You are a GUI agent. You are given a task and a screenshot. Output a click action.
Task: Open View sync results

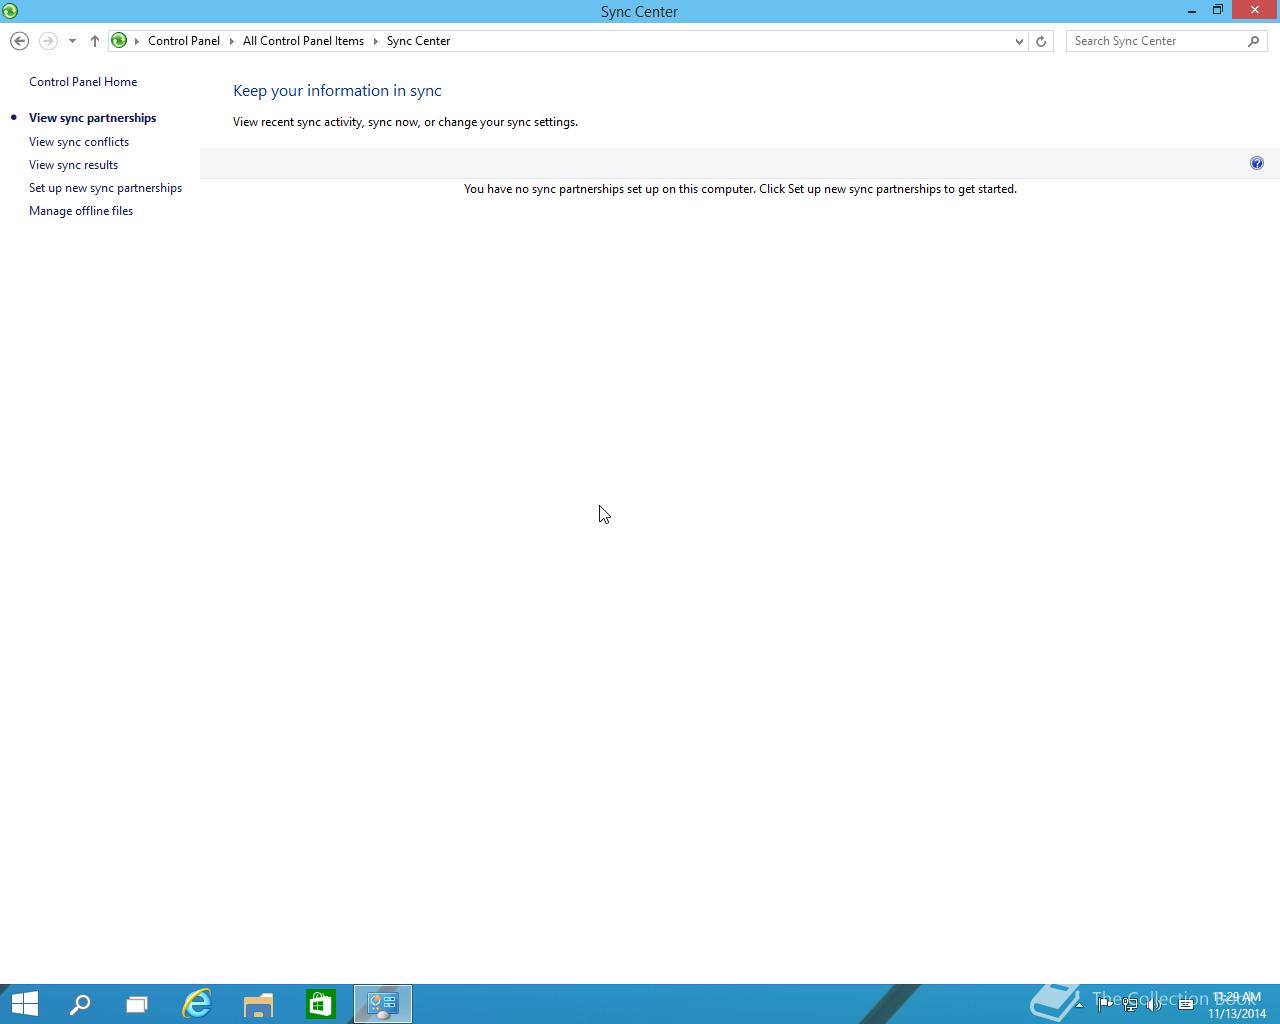pos(73,165)
